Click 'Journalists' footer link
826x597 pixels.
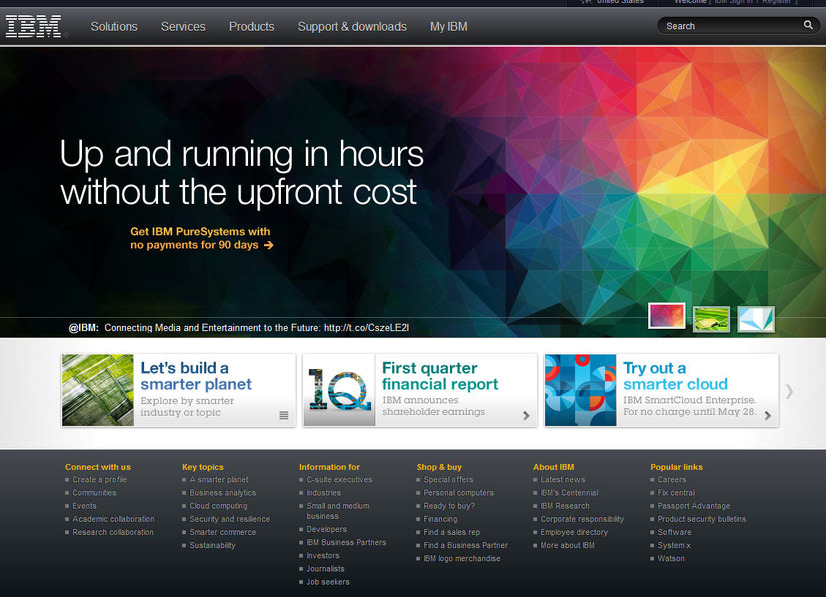[x=326, y=569]
